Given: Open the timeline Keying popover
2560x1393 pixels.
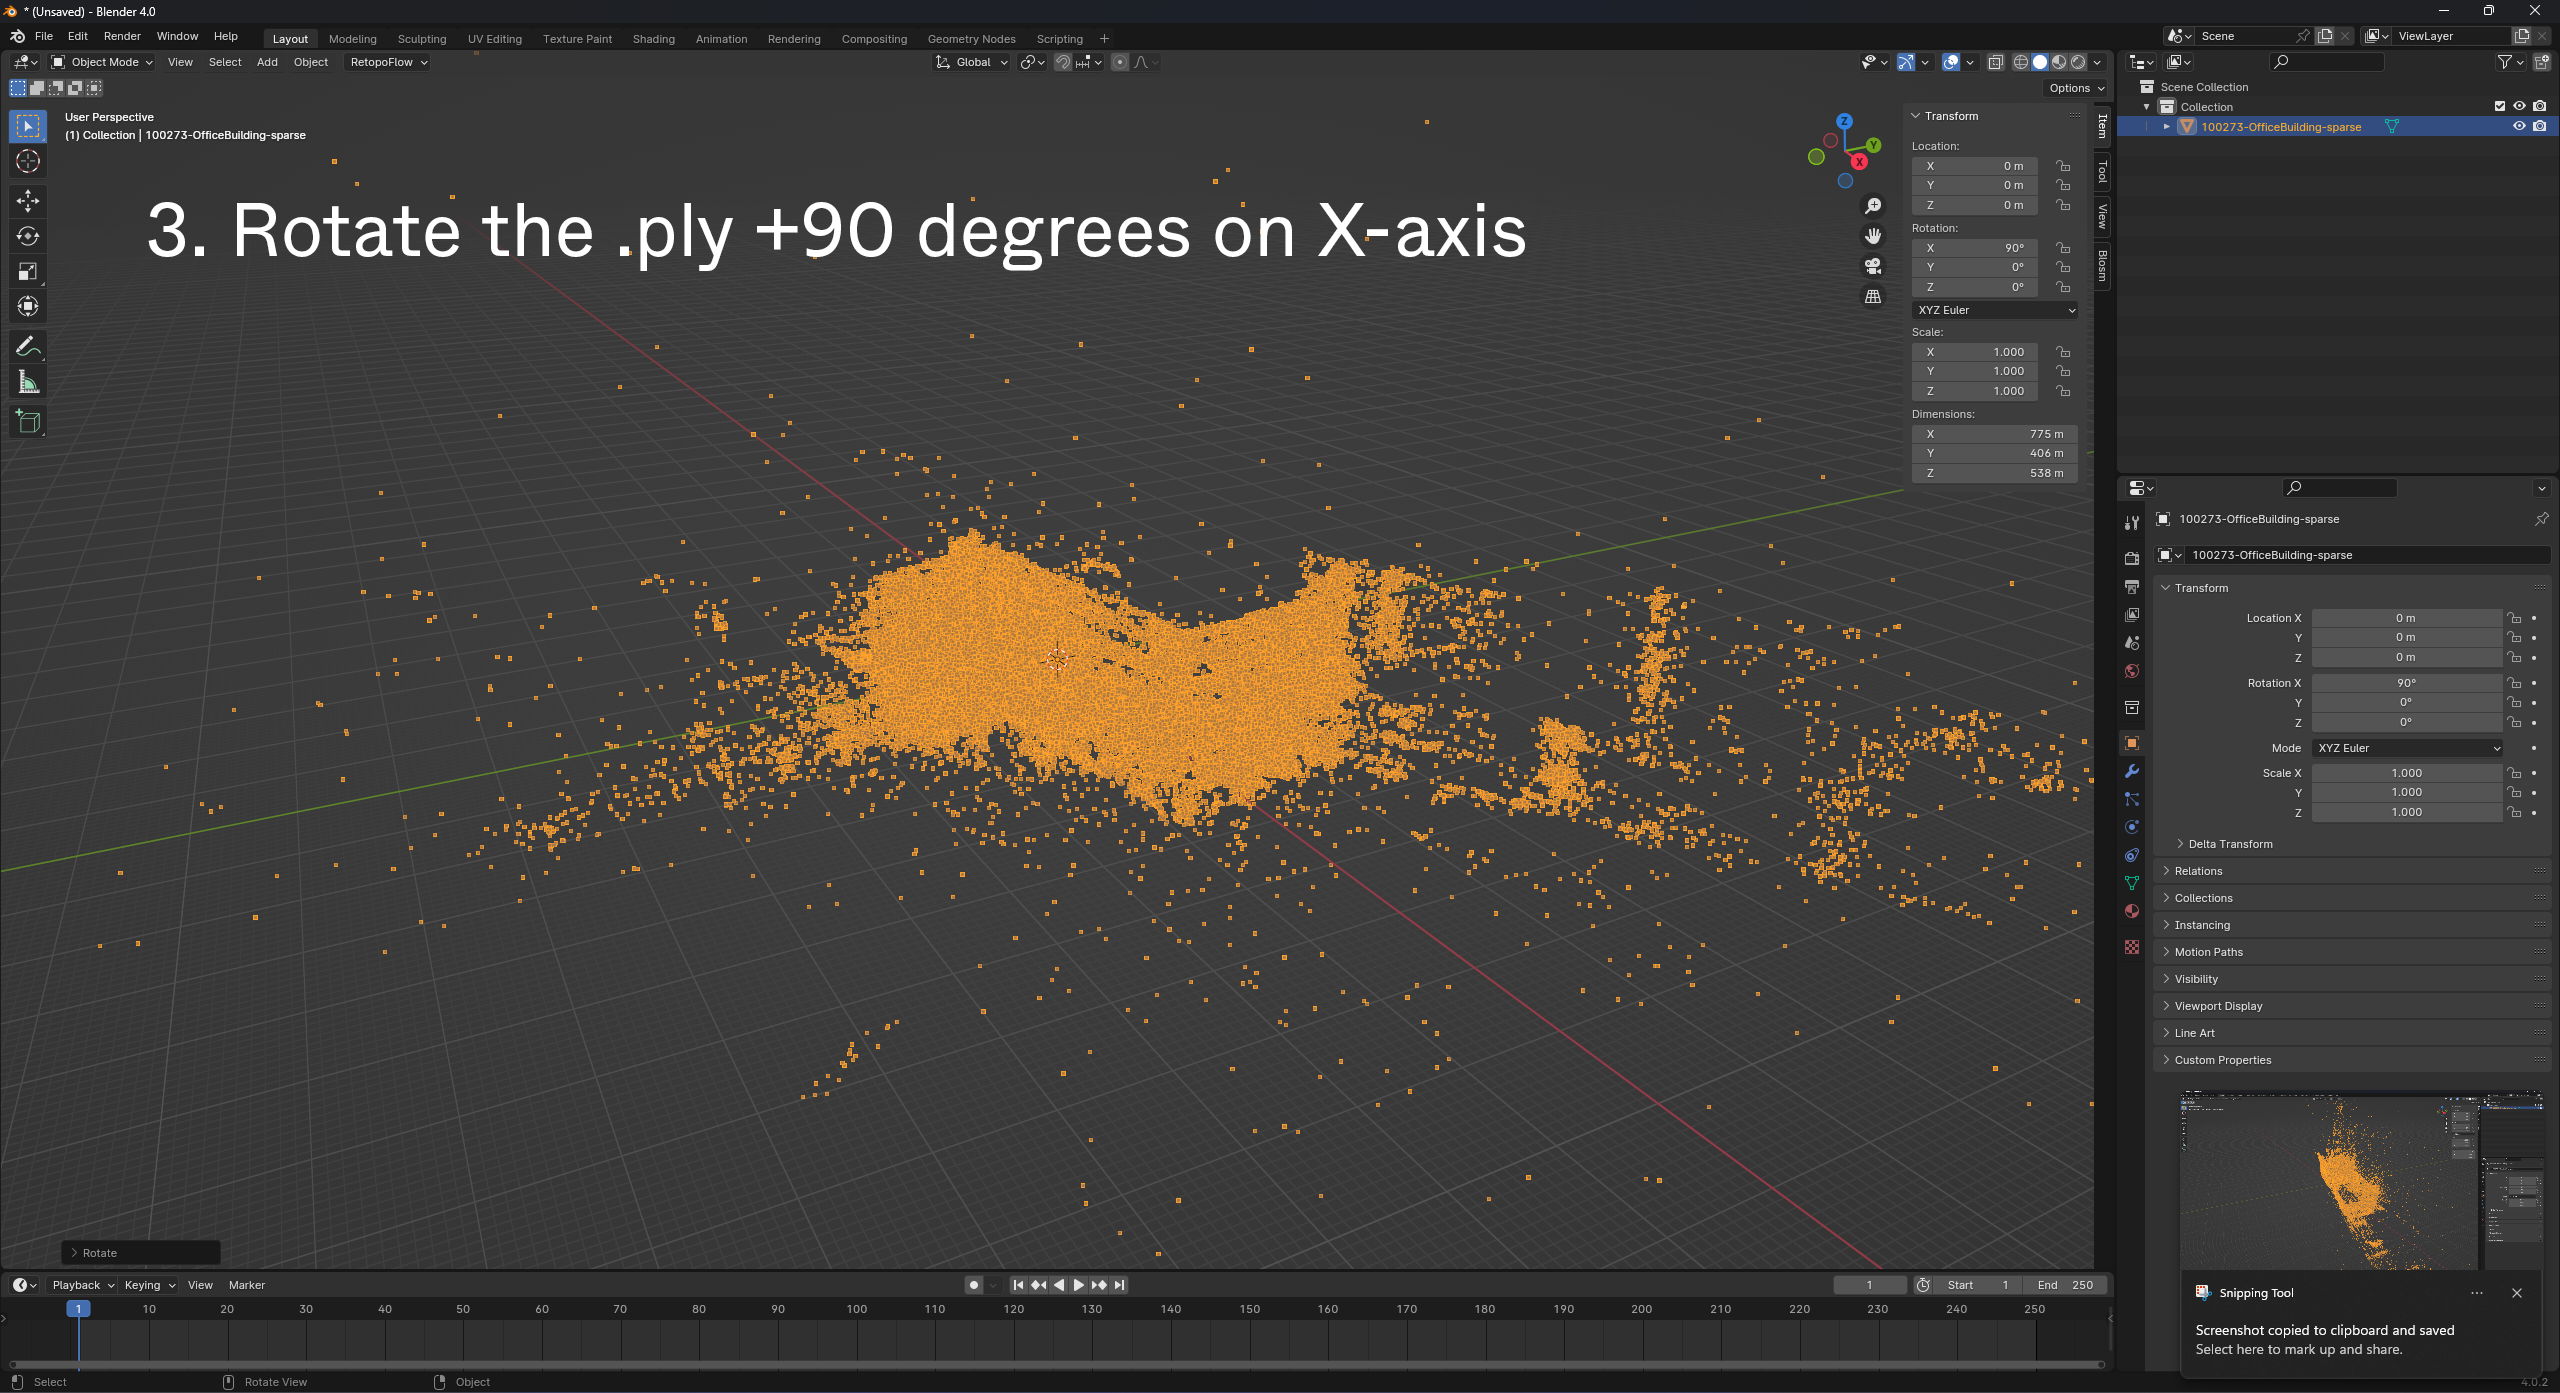Looking at the screenshot, I should coord(149,1285).
